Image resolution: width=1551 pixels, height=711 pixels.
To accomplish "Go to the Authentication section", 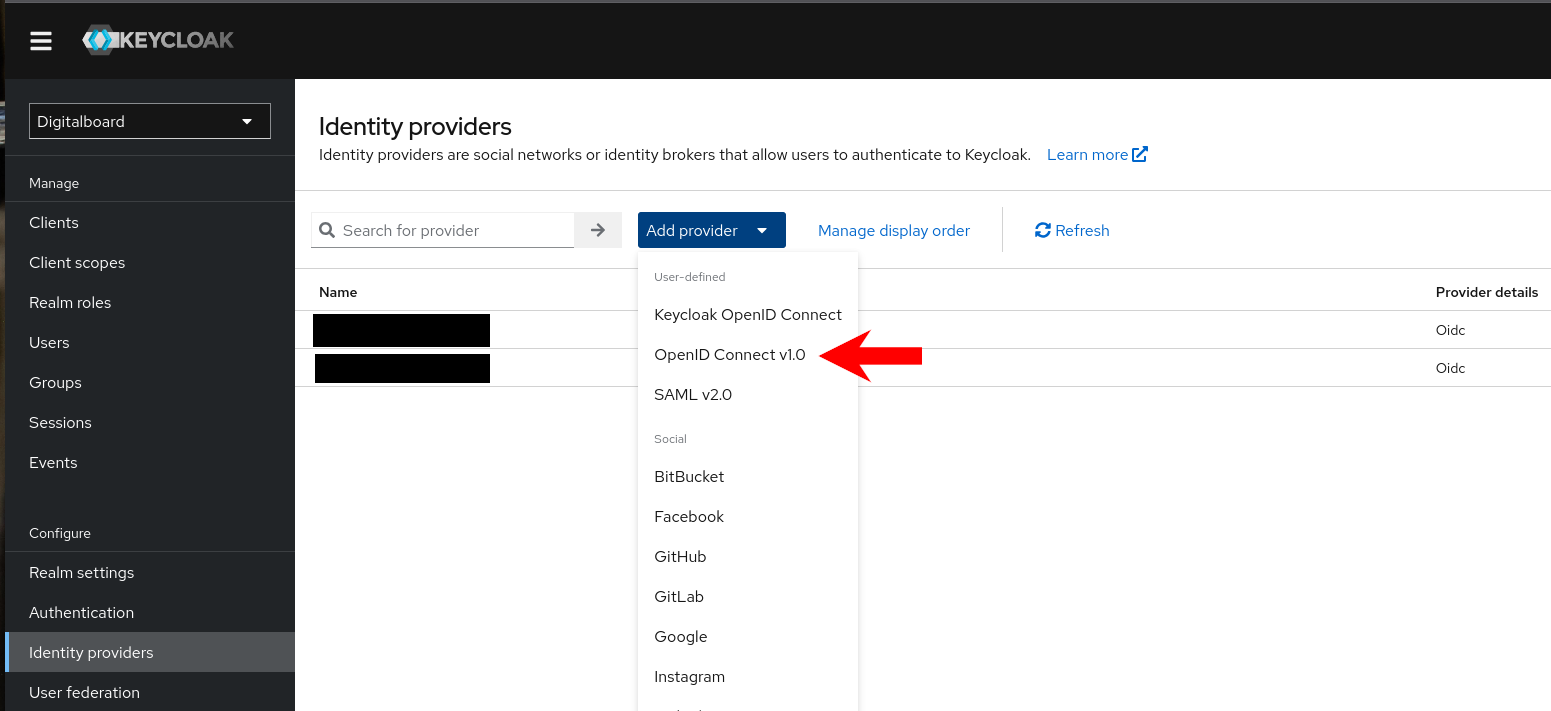I will pyautogui.click(x=81, y=612).
